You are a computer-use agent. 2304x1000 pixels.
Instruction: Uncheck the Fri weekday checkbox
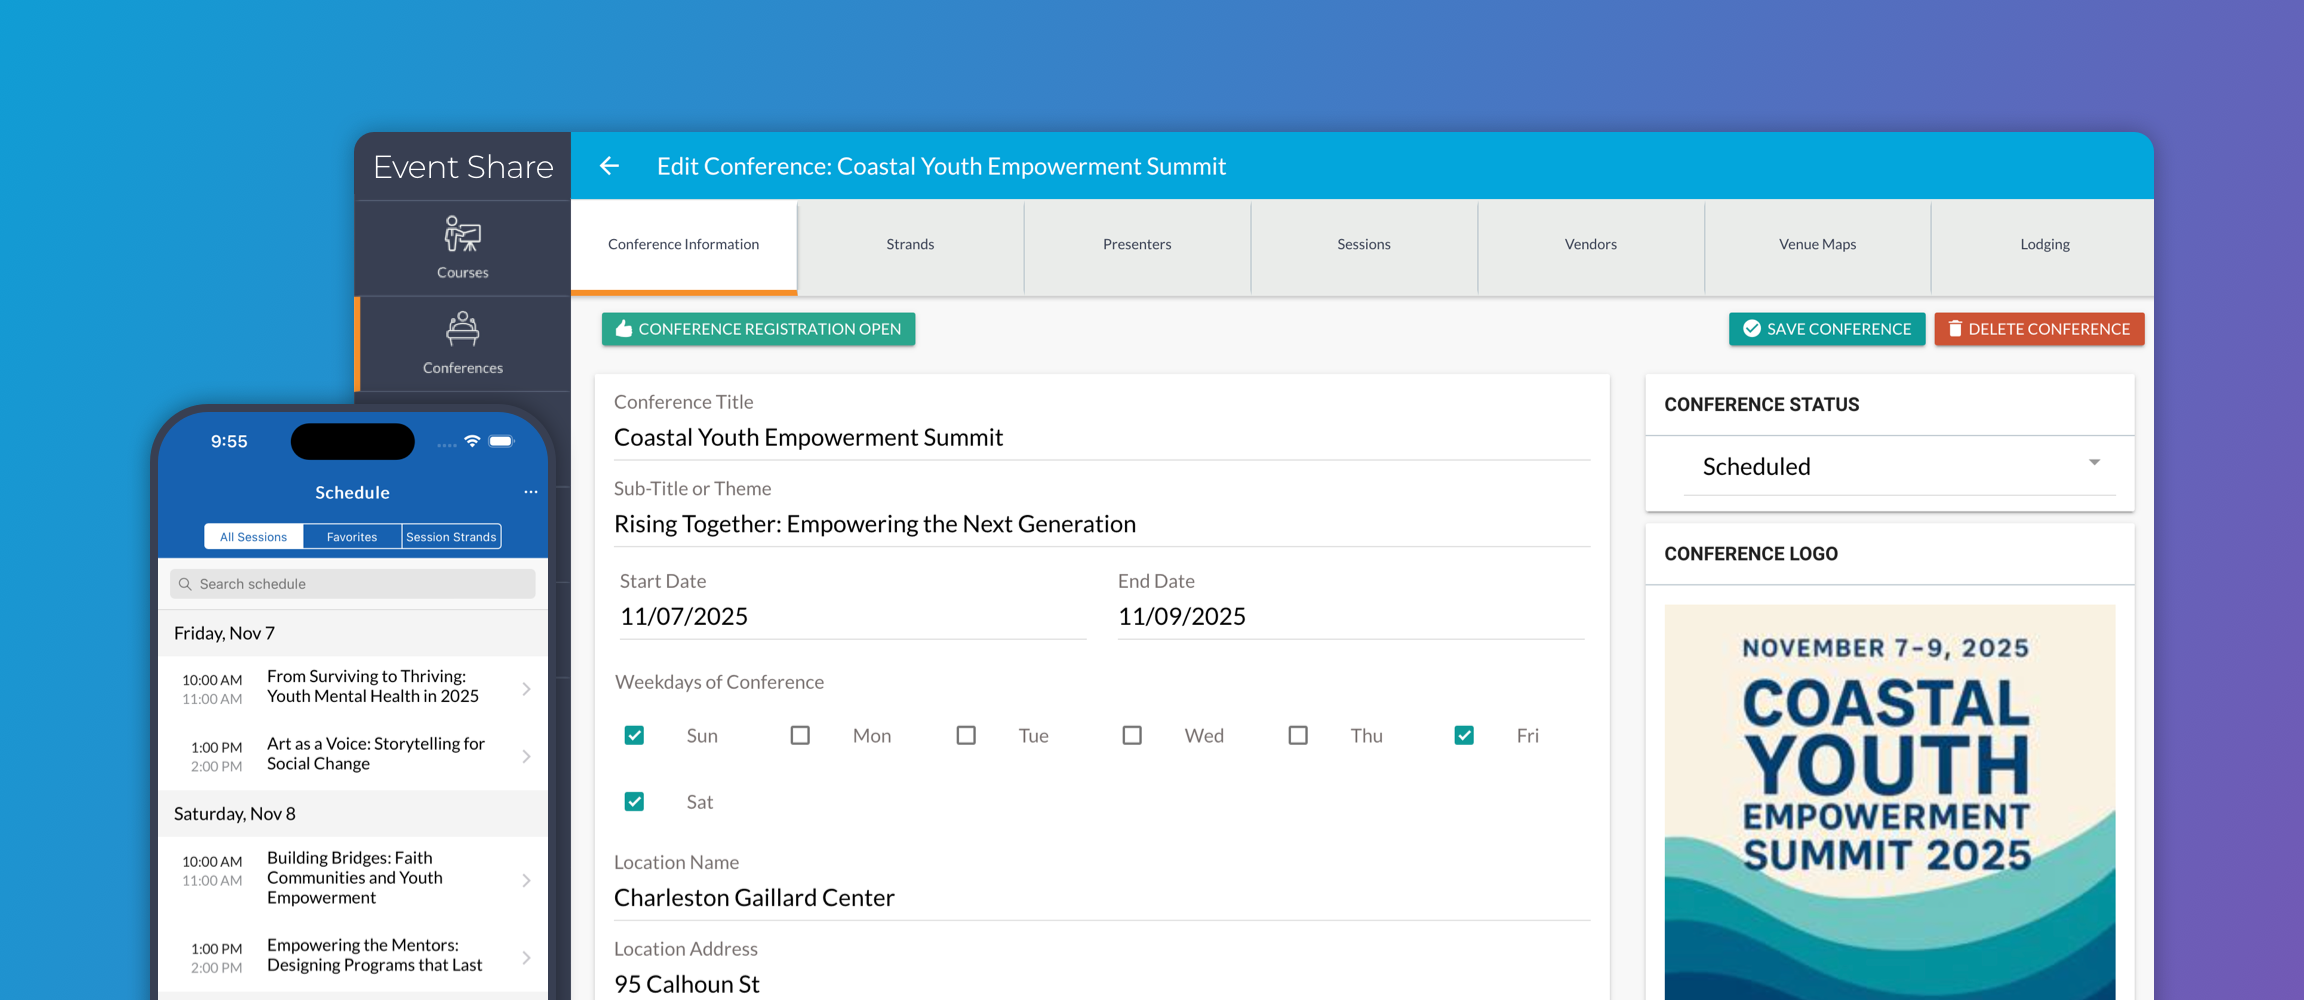click(1464, 736)
